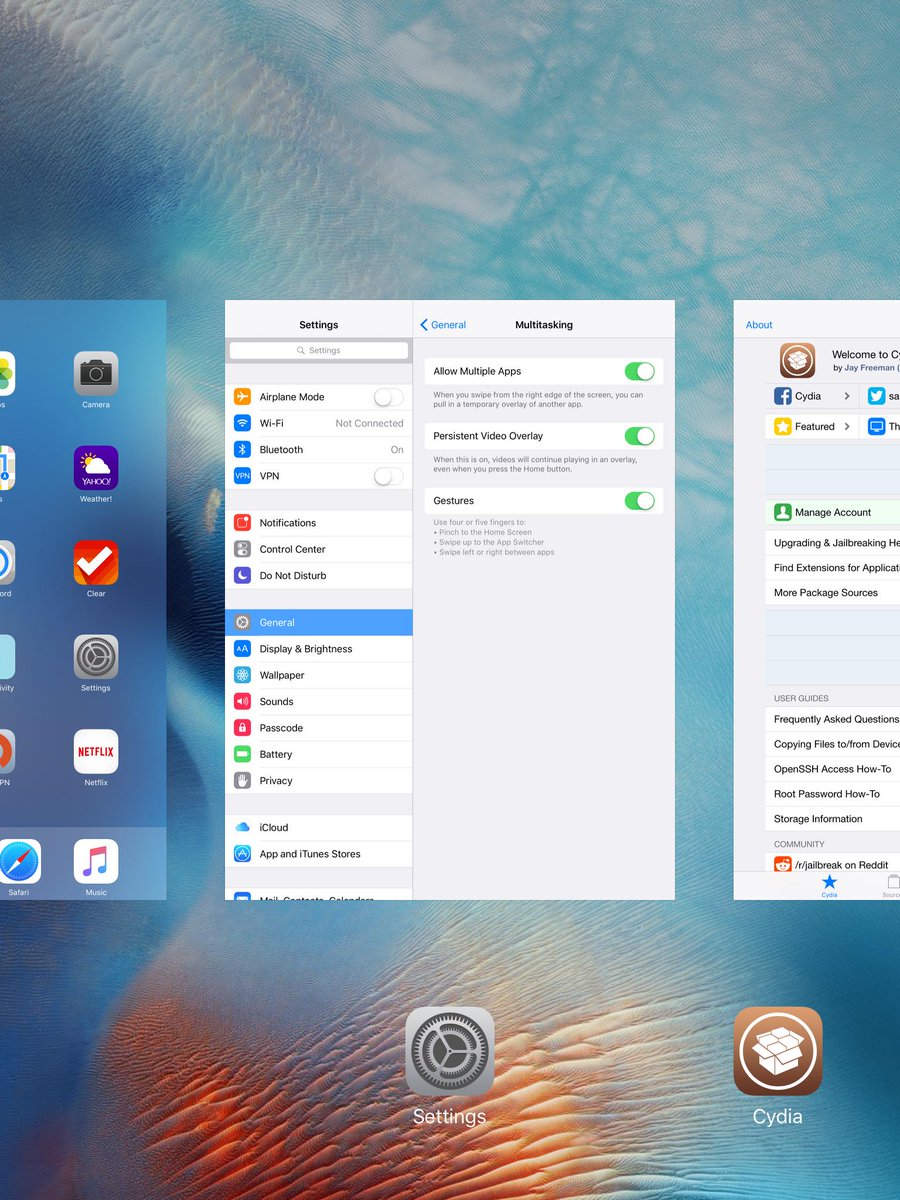Open the Yahoo Weather app icon
The height and width of the screenshot is (1200, 900).
pyautogui.click(x=96, y=468)
